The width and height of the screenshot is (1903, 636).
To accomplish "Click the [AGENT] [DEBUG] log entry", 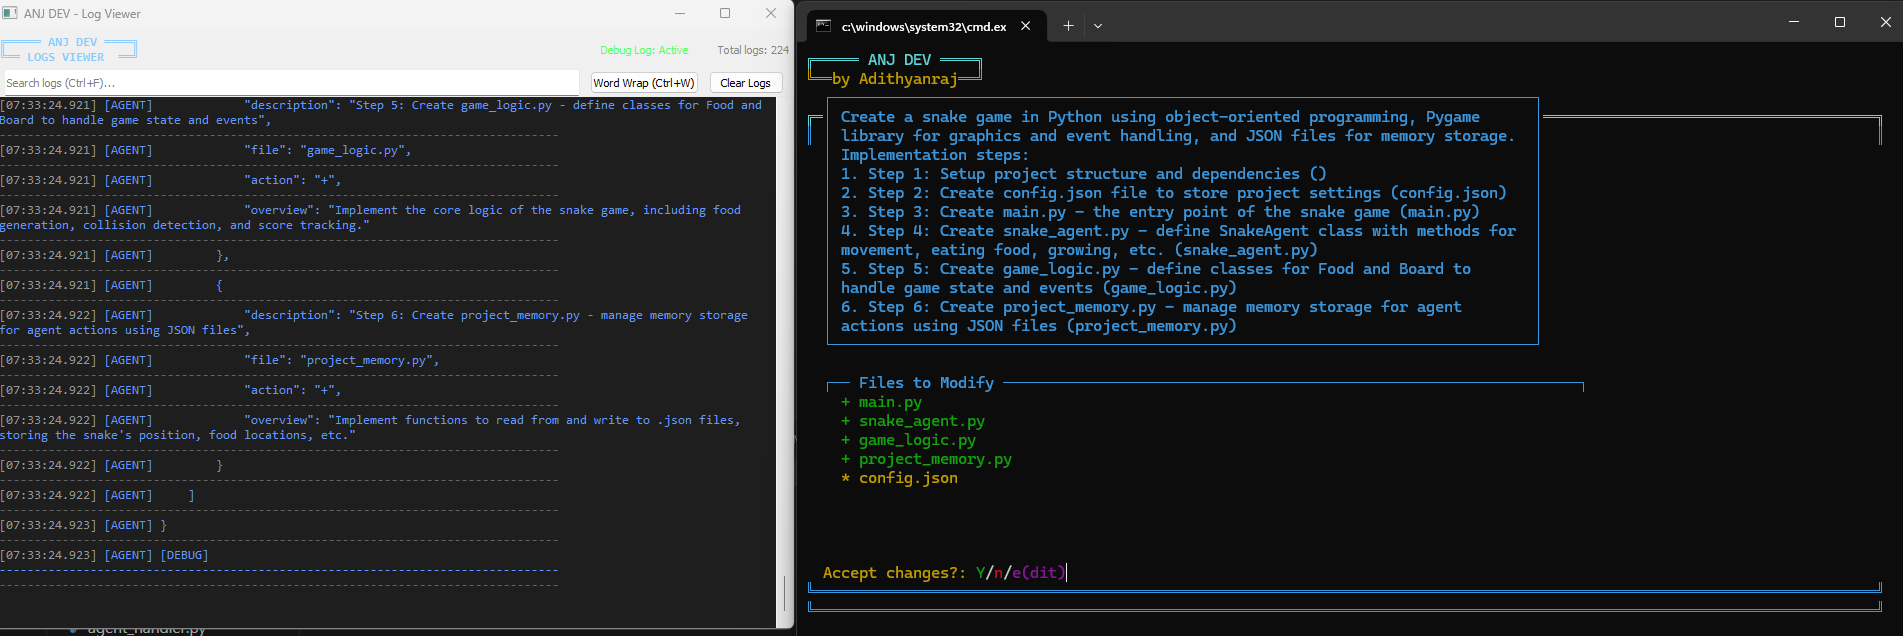I will click(x=104, y=555).
